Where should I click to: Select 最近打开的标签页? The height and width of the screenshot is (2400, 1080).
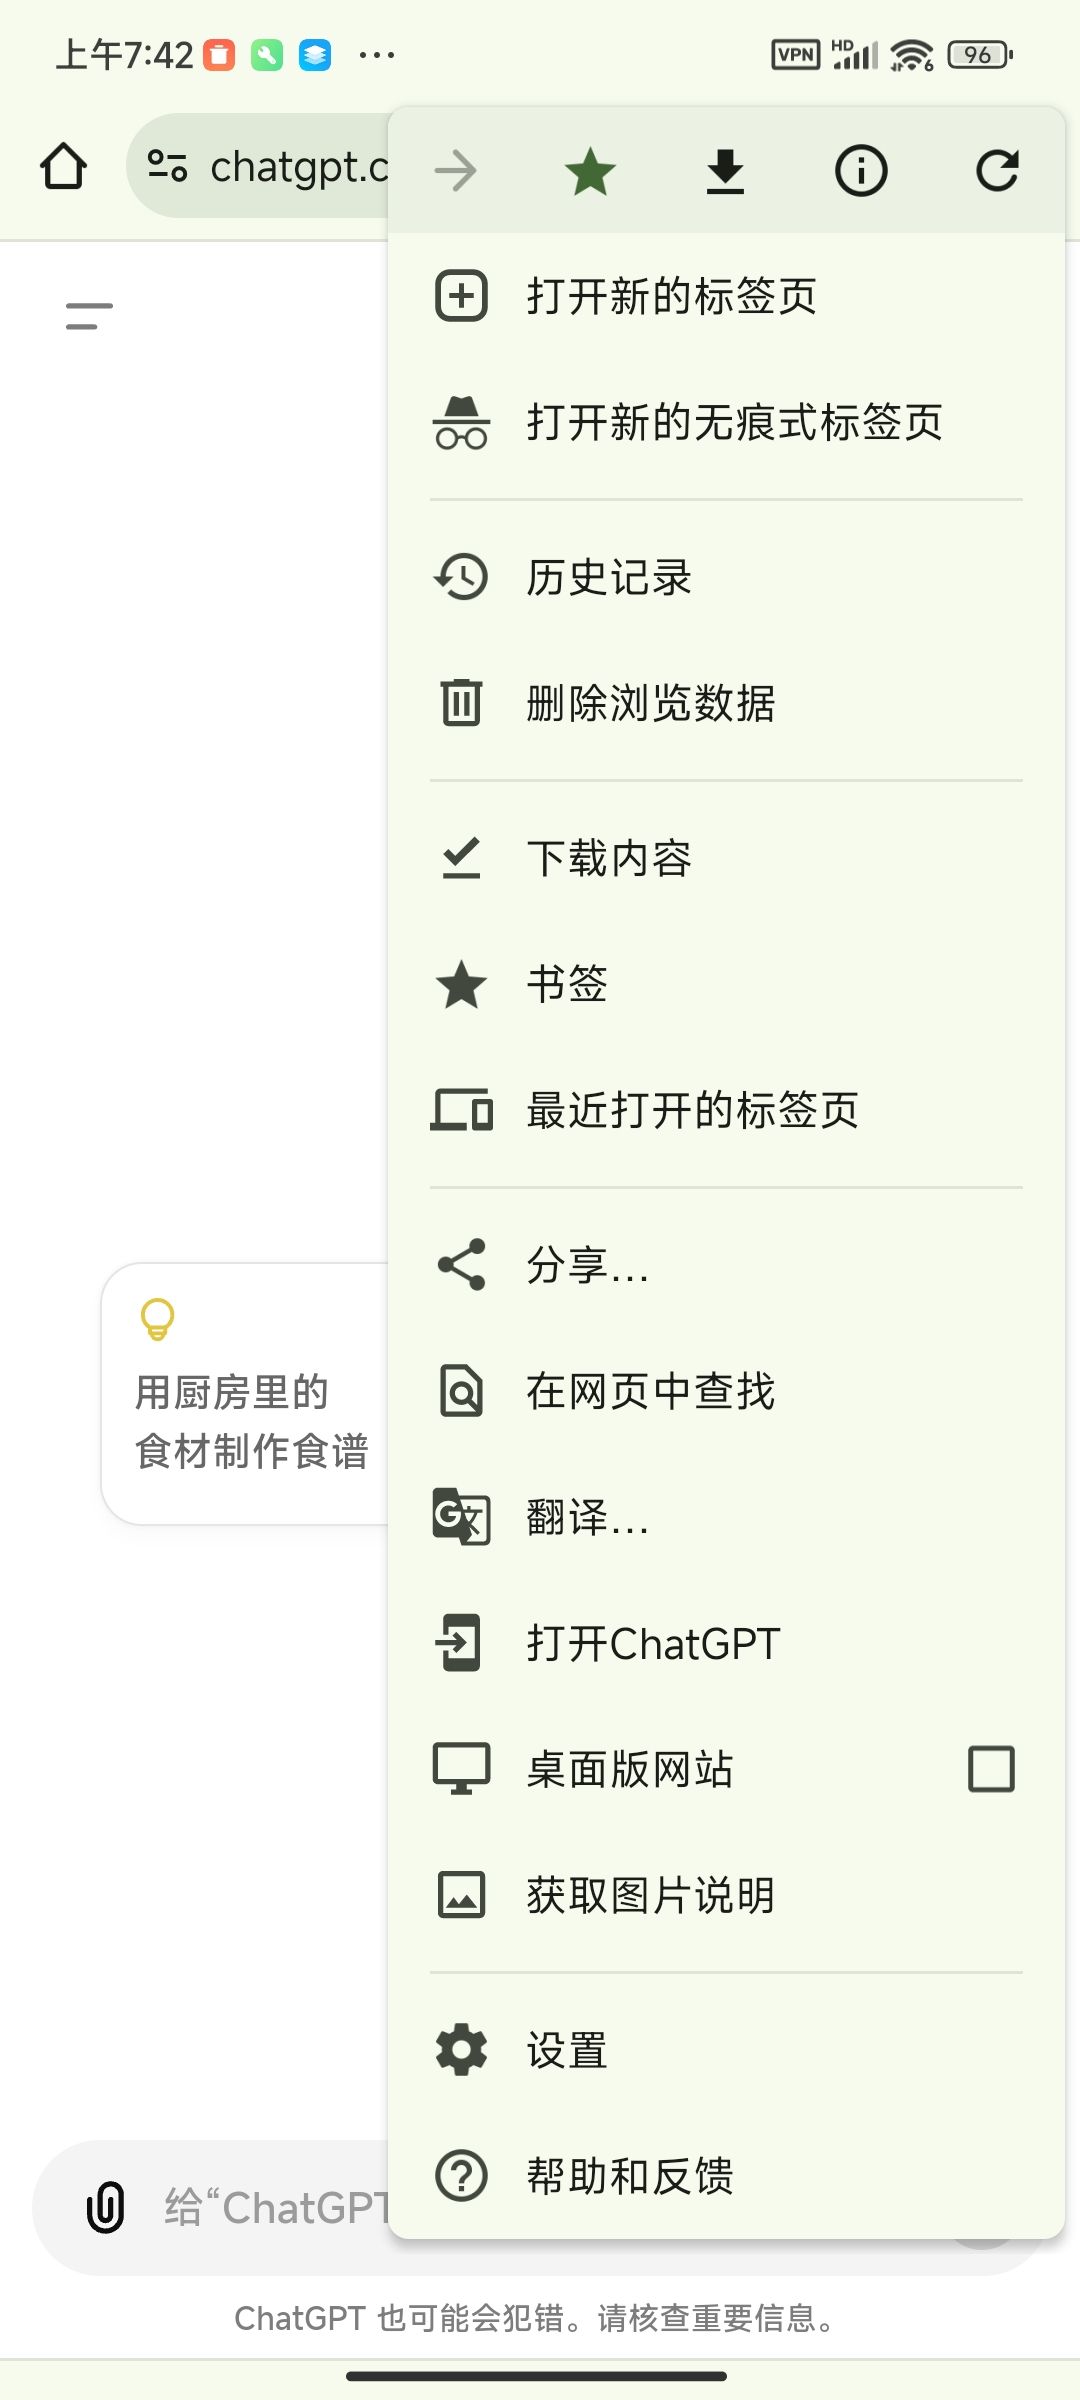tap(692, 1110)
